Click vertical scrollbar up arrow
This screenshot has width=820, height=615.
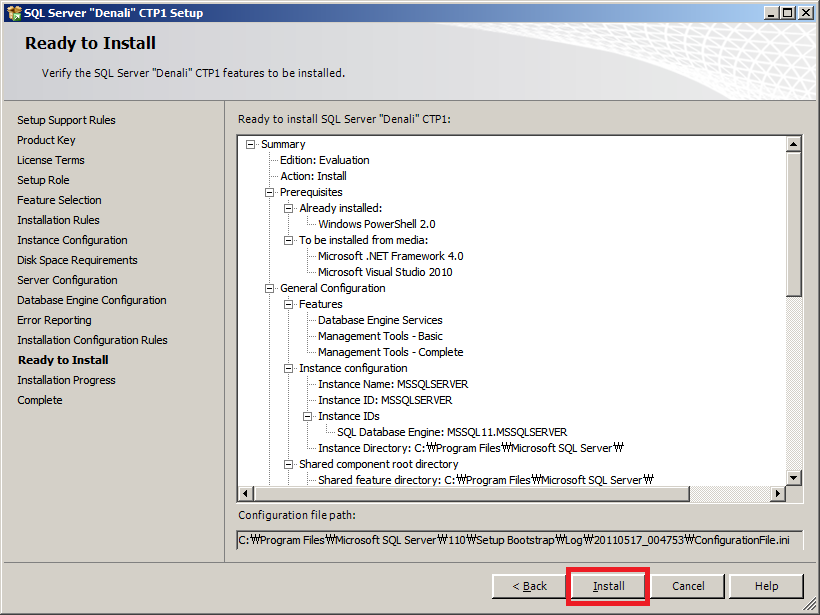pos(794,144)
